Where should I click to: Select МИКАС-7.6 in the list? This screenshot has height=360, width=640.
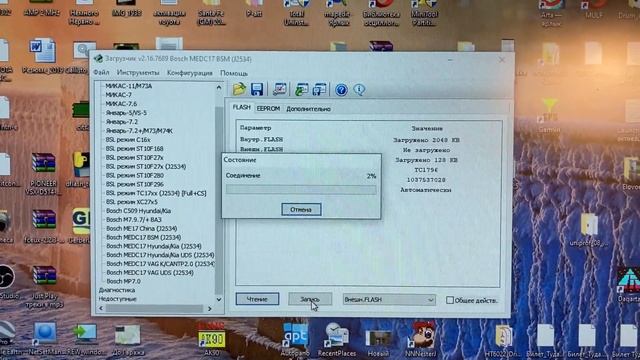point(121,104)
